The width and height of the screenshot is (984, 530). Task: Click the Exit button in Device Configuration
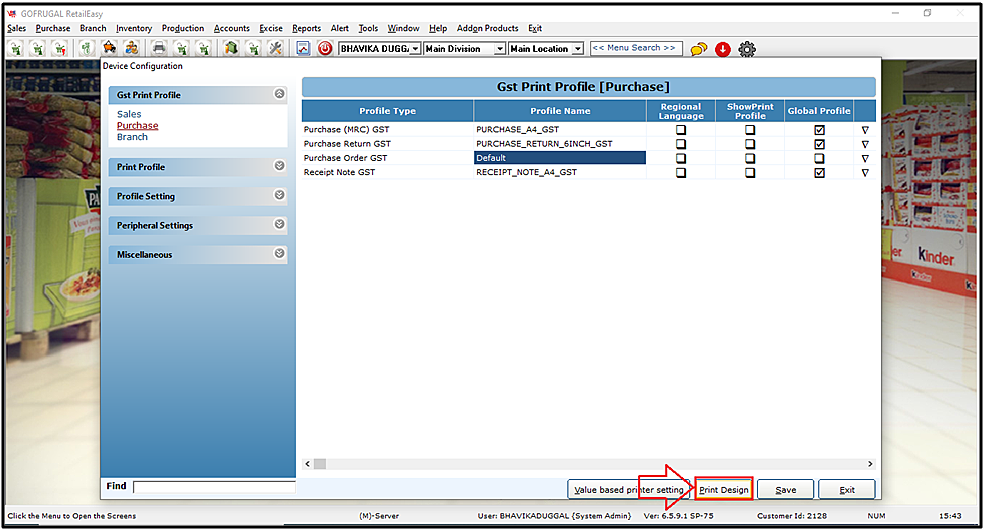(x=847, y=489)
